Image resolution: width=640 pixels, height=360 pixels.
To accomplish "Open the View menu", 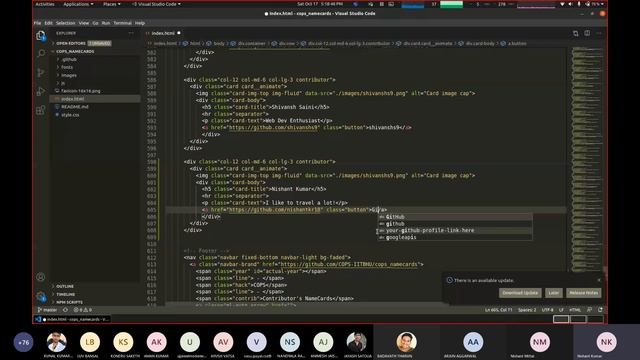I will pyautogui.click(x=84, y=23).
